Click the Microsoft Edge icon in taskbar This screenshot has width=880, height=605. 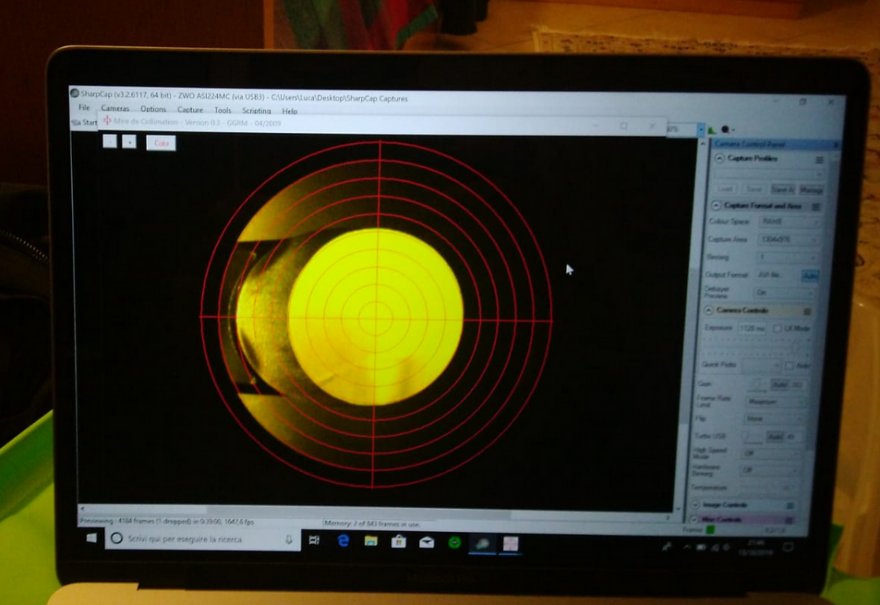pyautogui.click(x=343, y=541)
